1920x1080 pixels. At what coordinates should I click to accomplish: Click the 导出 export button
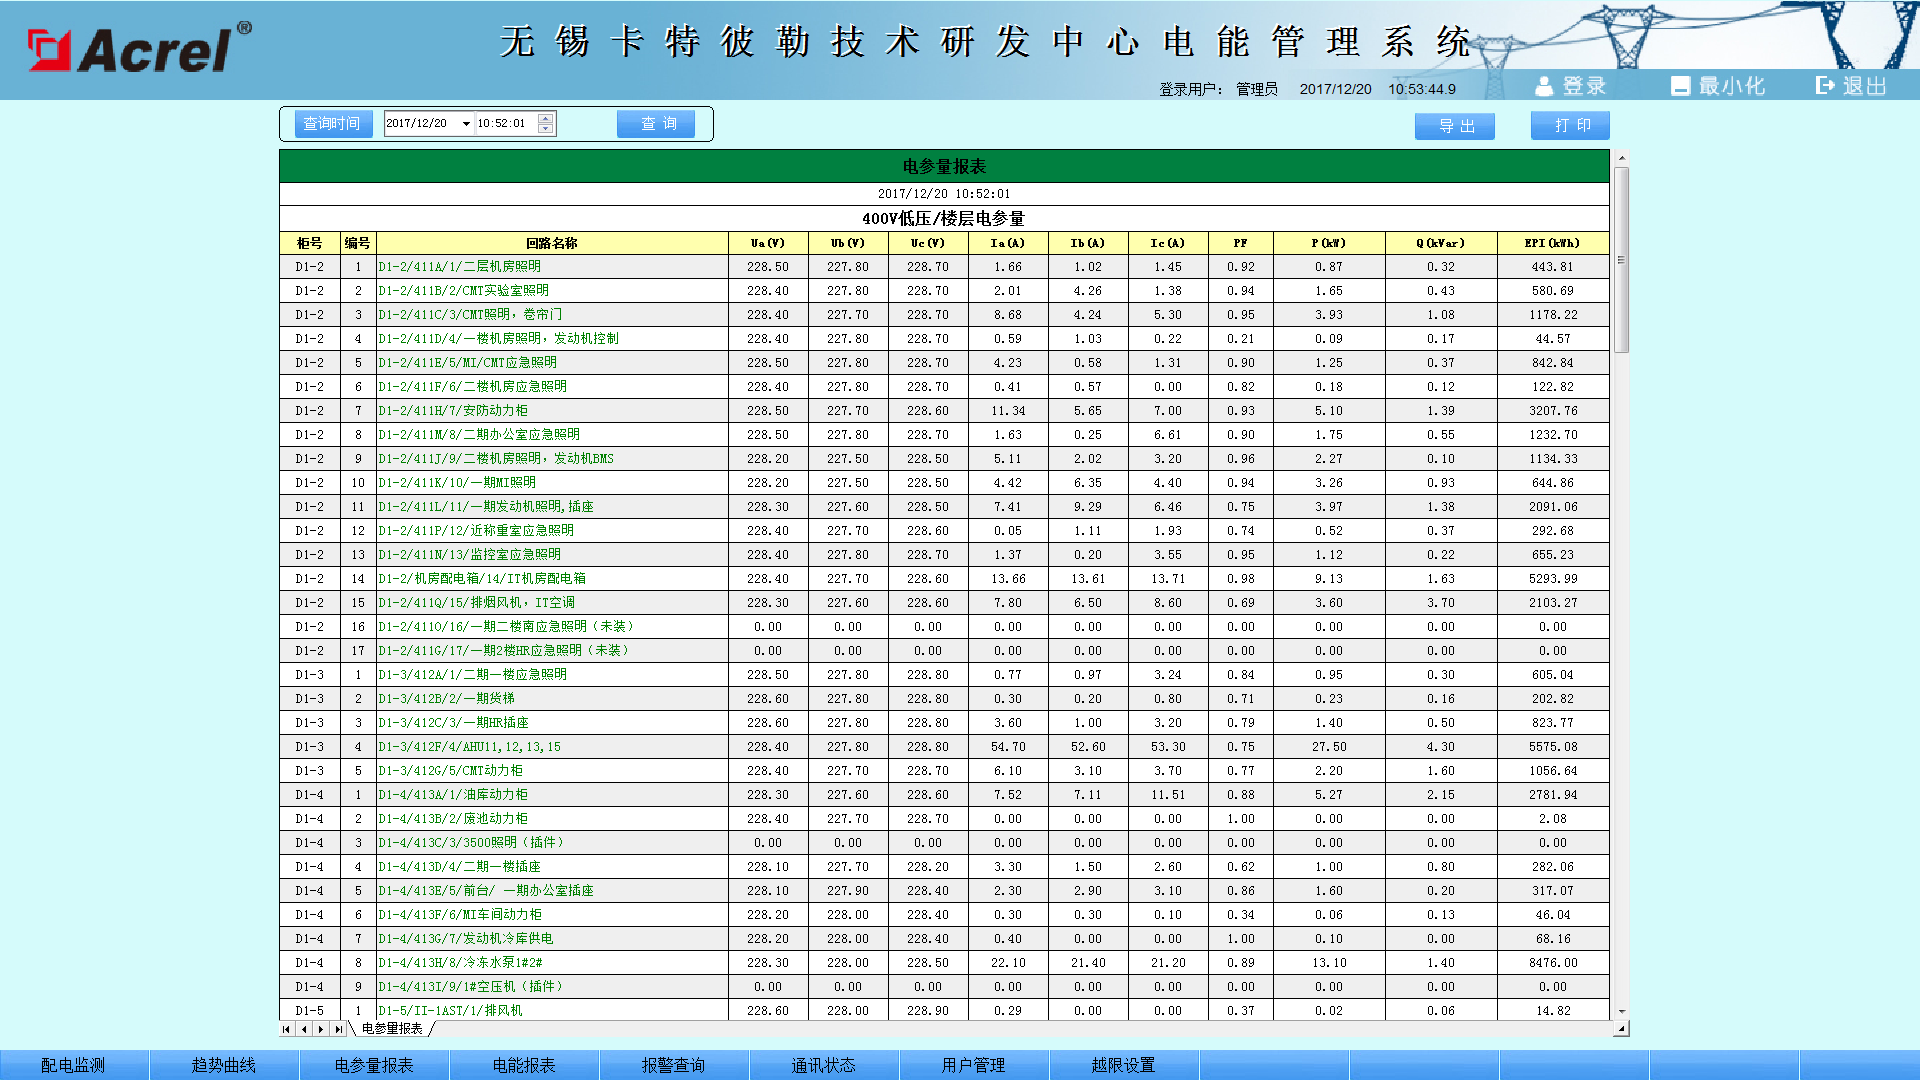tap(1454, 126)
